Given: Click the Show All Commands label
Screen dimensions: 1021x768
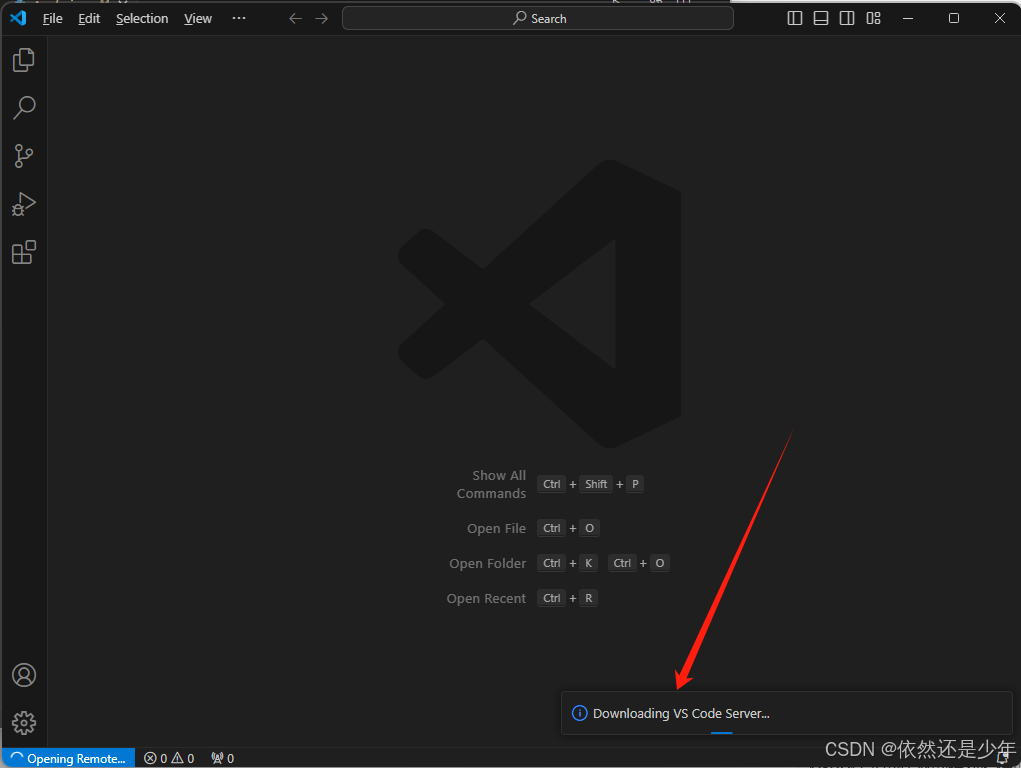Looking at the screenshot, I should (x=492, y=484).
